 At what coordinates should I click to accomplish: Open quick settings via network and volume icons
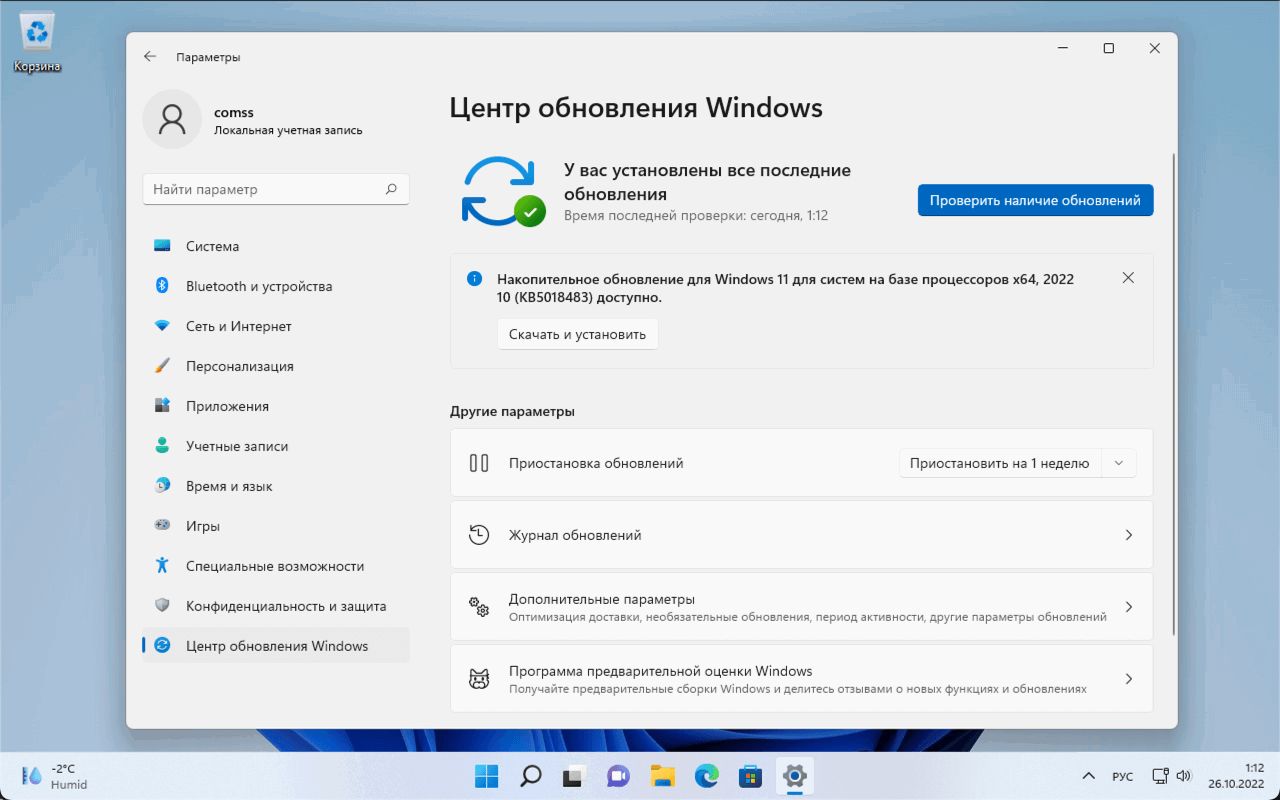(1171, 776)
